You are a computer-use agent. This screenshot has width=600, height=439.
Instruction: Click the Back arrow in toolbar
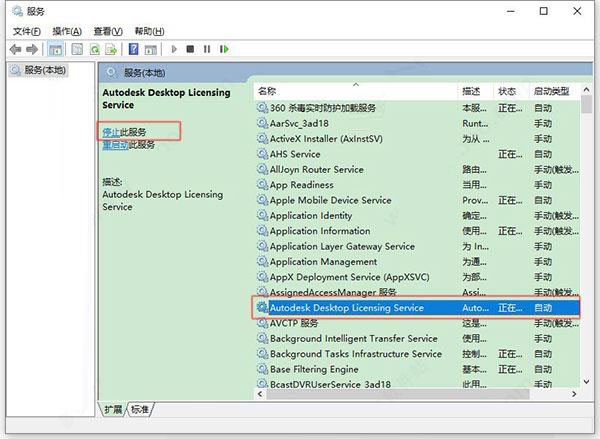tap(15, 48)
